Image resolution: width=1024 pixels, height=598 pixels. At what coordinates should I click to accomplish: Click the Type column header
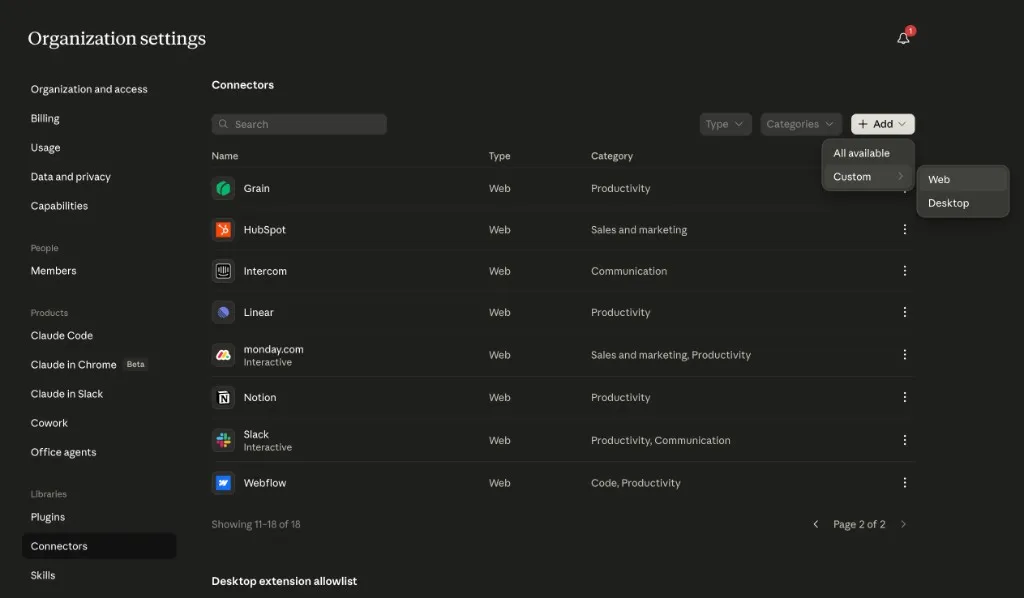coord(500,156)
